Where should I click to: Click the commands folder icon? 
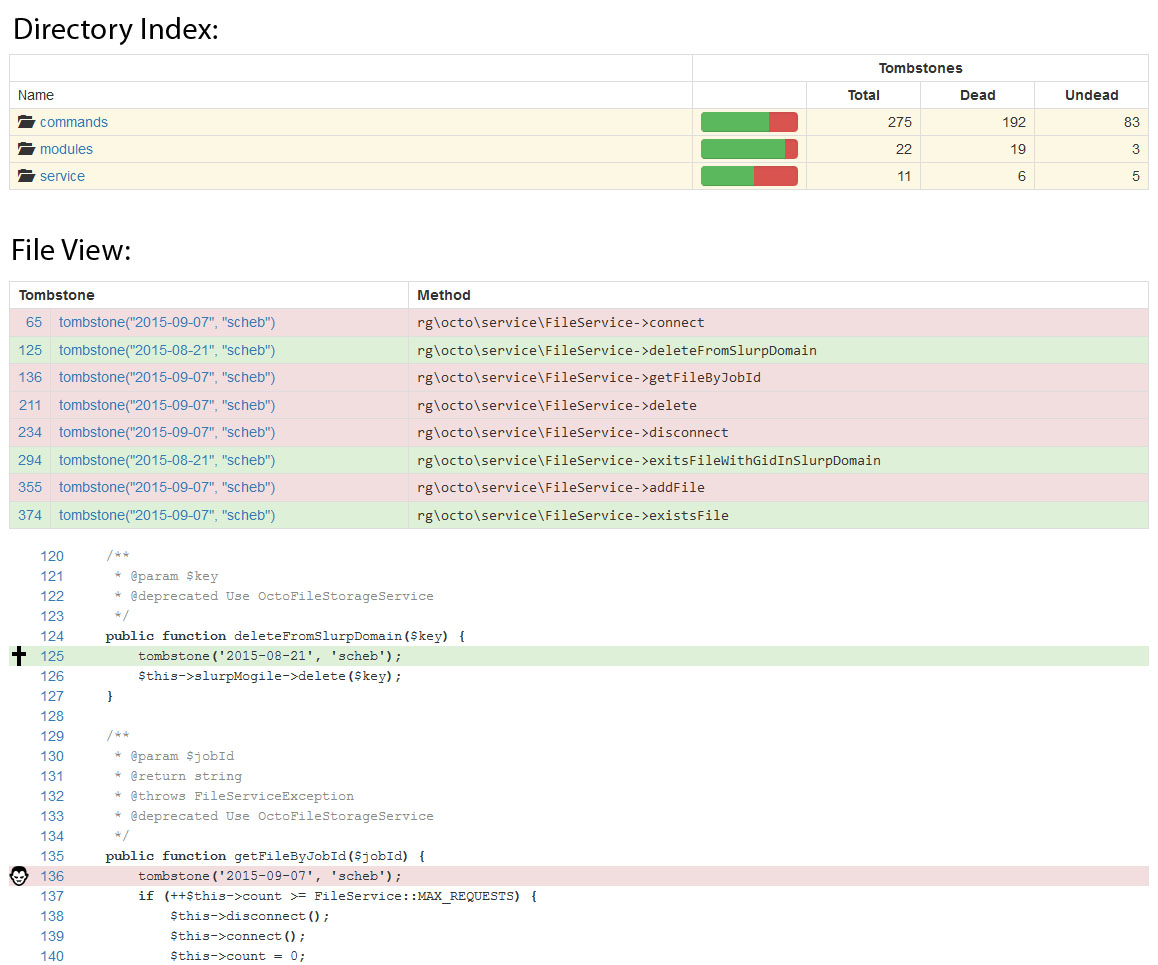tap(26, 122)
